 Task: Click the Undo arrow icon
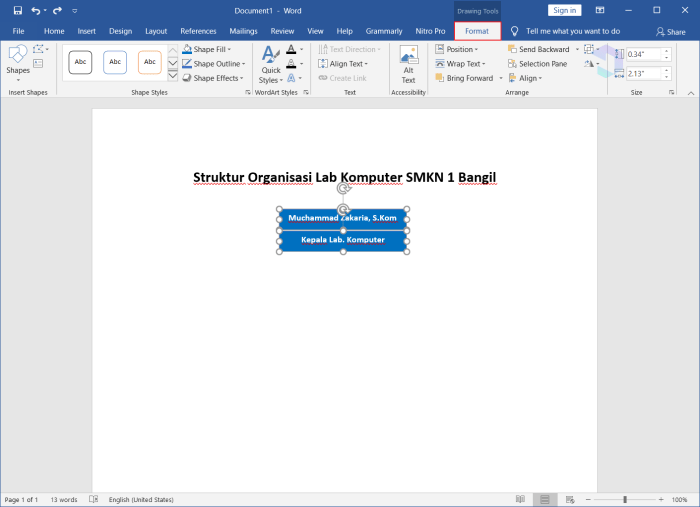pos(36,10)
